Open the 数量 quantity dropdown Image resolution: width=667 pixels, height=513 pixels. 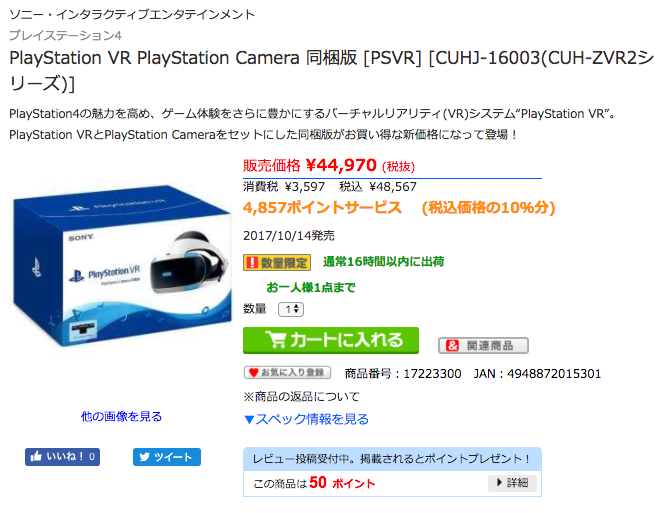291,309
